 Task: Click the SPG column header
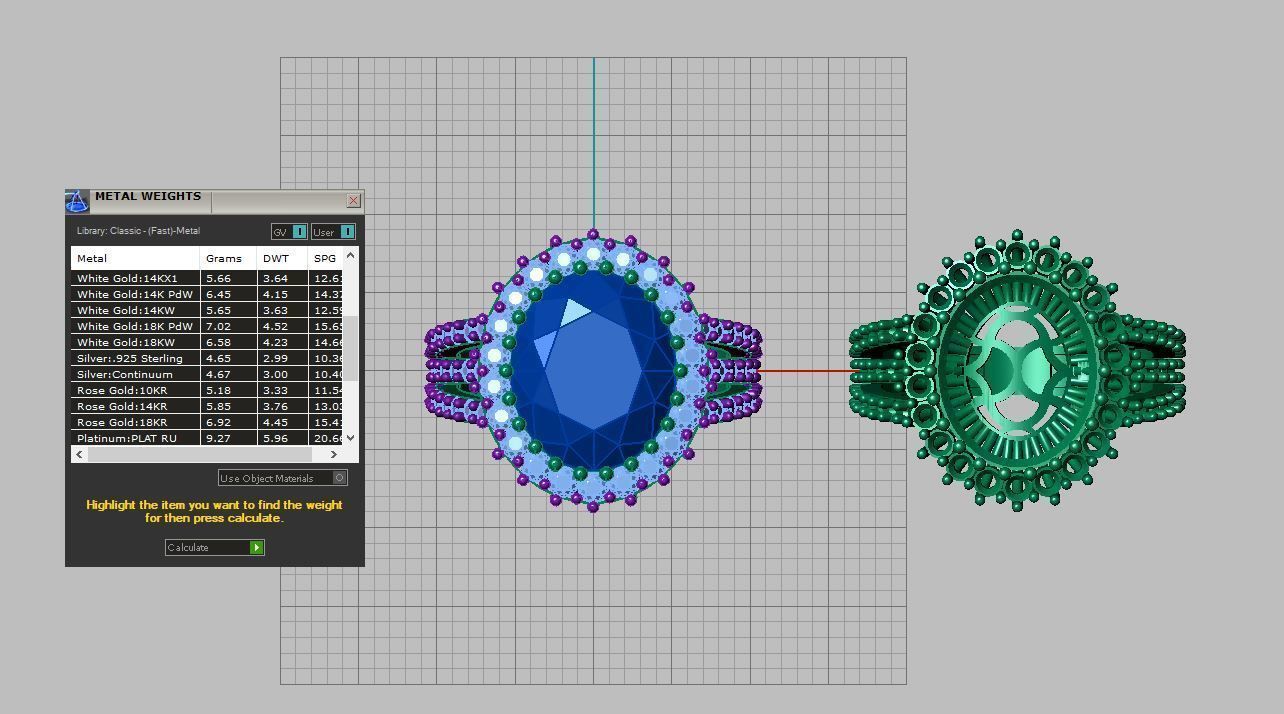tap(325, 258)
